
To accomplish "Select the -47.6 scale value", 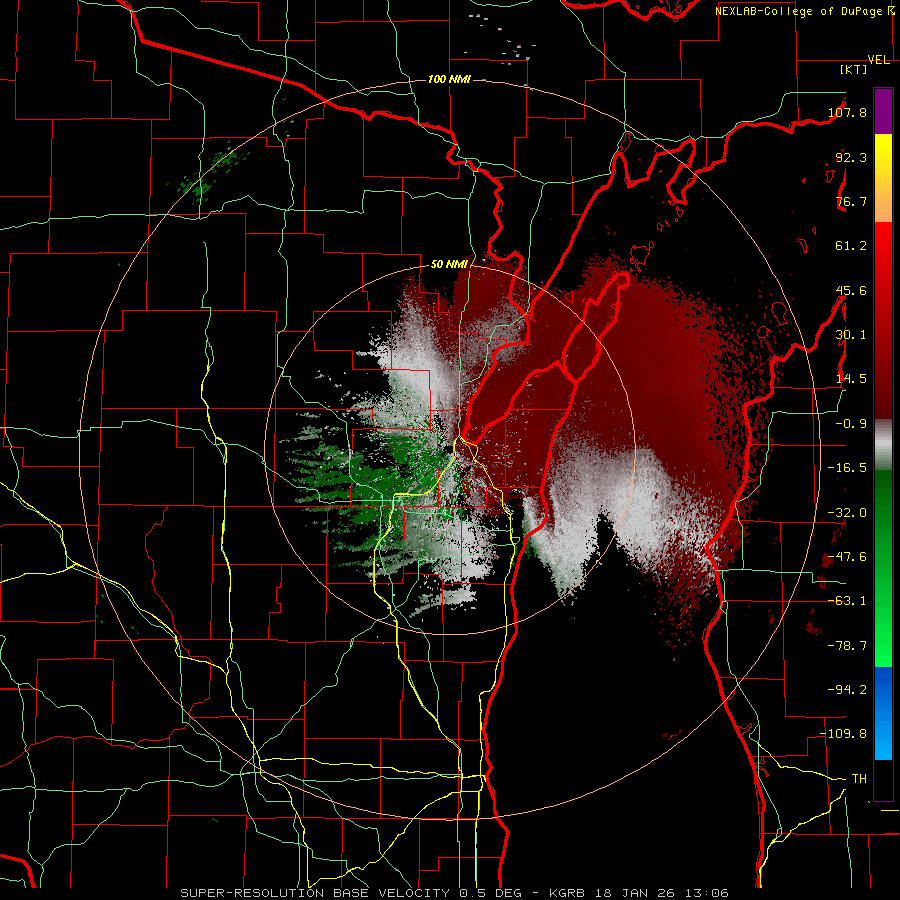I will click(847, 557).
